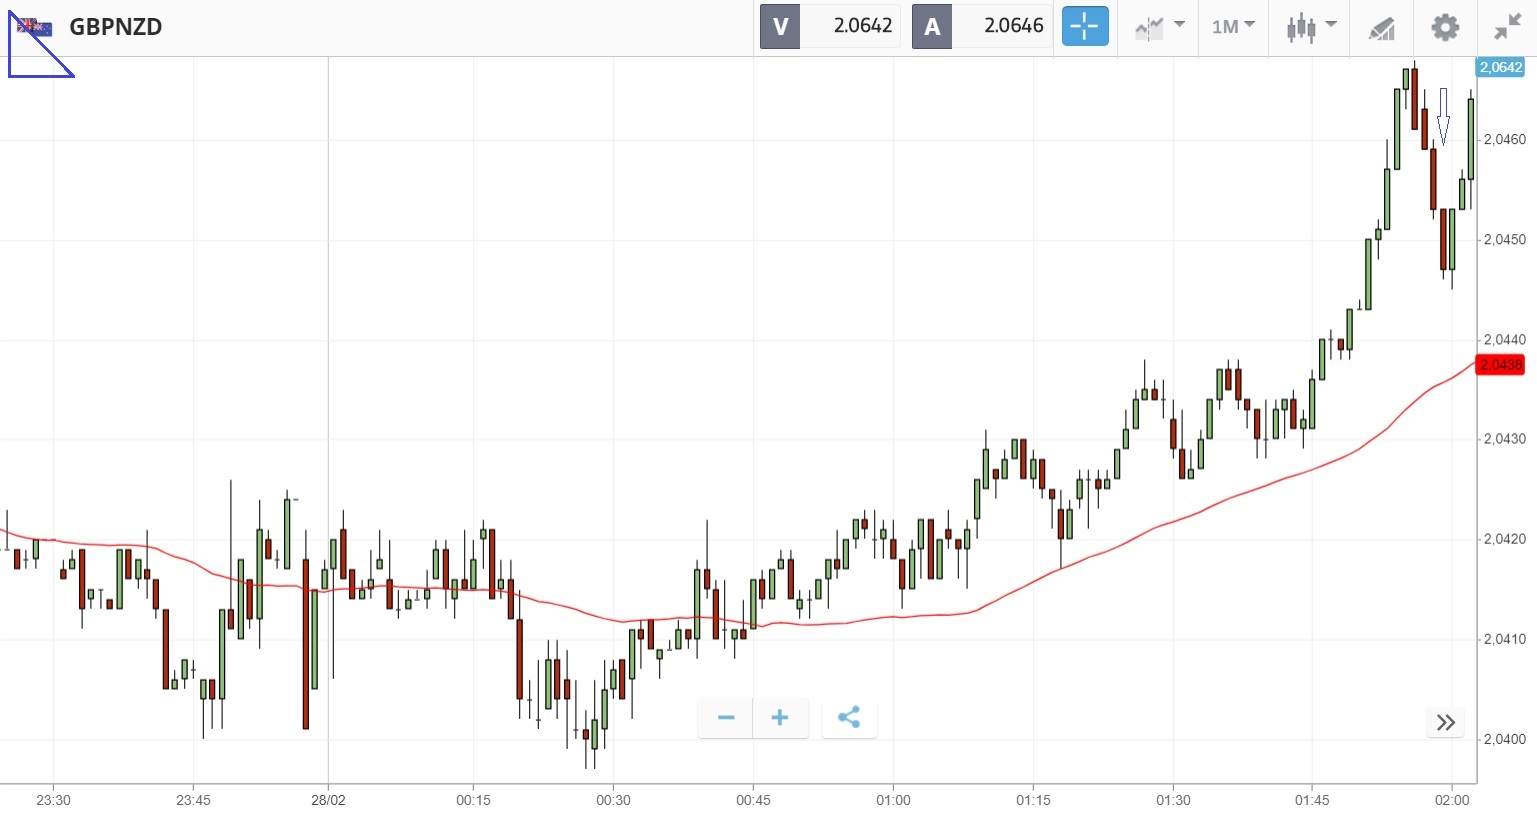Expand the candlestick chart type menu

tap(1310, 27)
